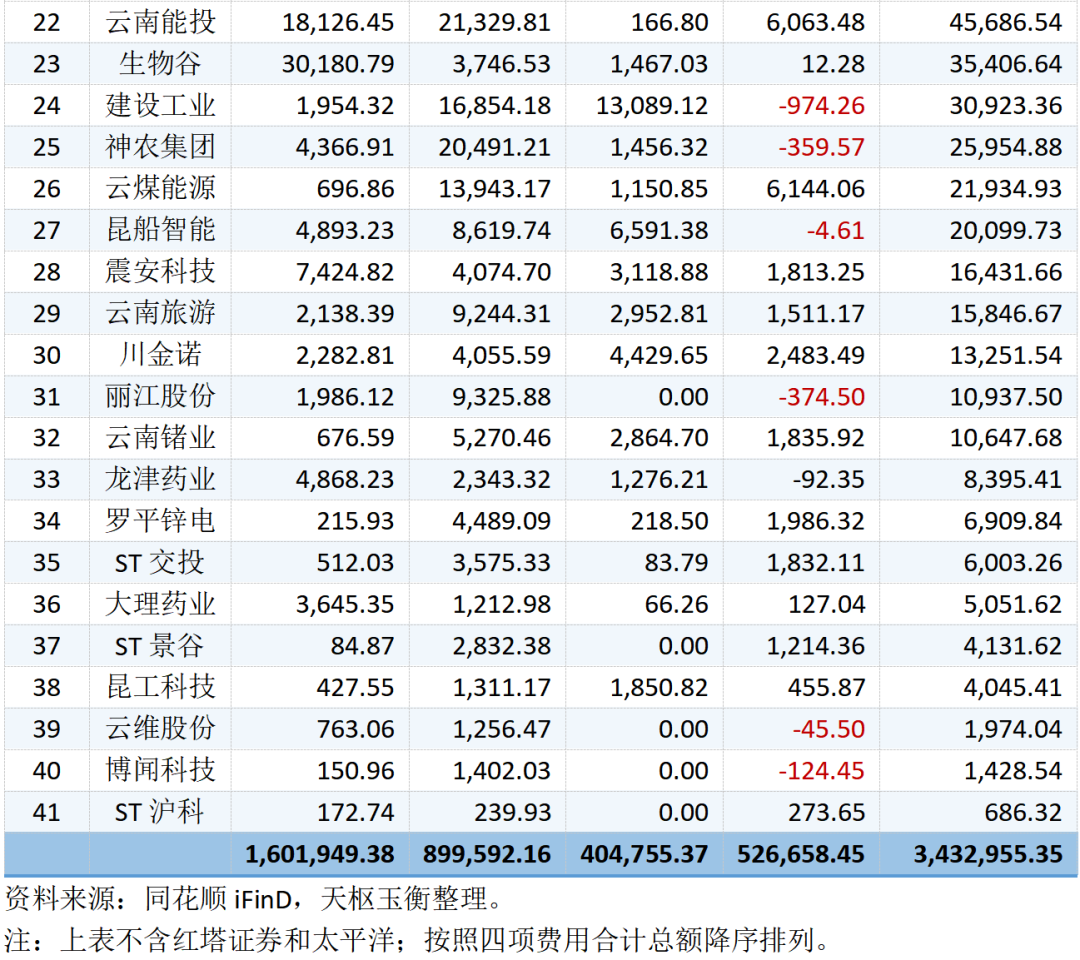Click the grand total 3,432,955.35 cell

pyautogui.click(x=988, y=855)
